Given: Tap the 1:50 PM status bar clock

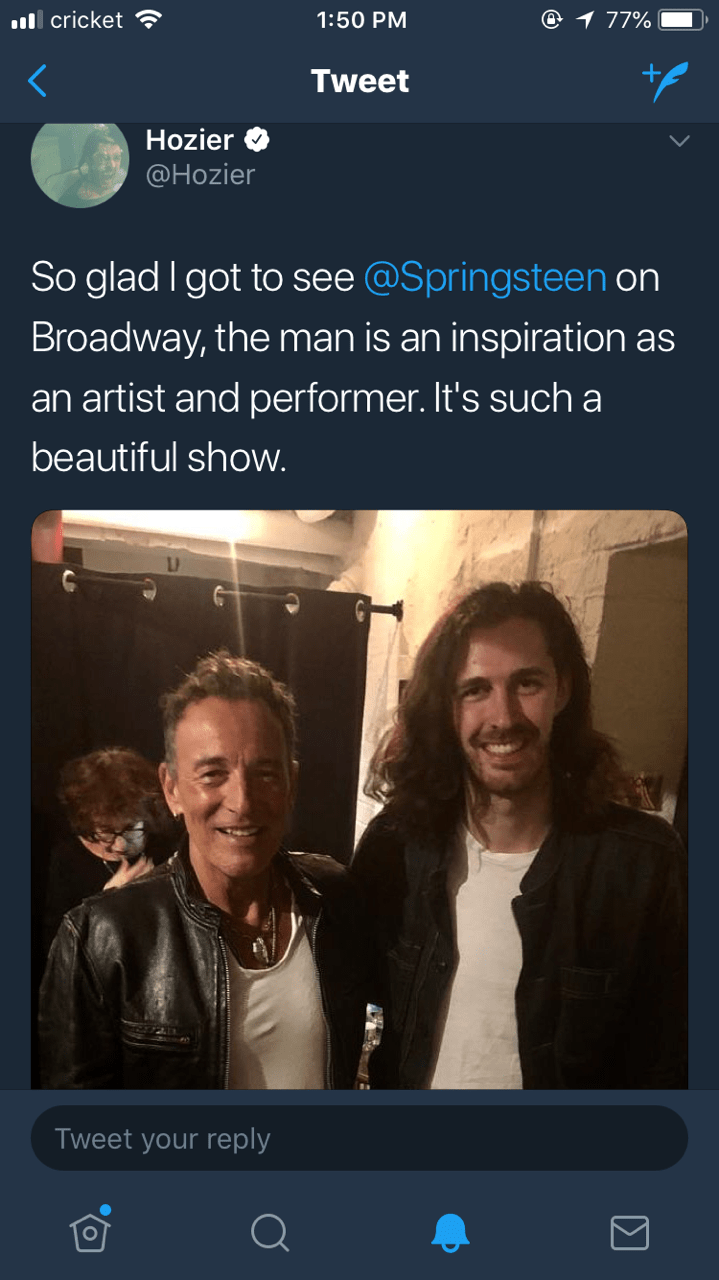Looking at the screenshot, I should pyautogui.click(x=360, y=20).
